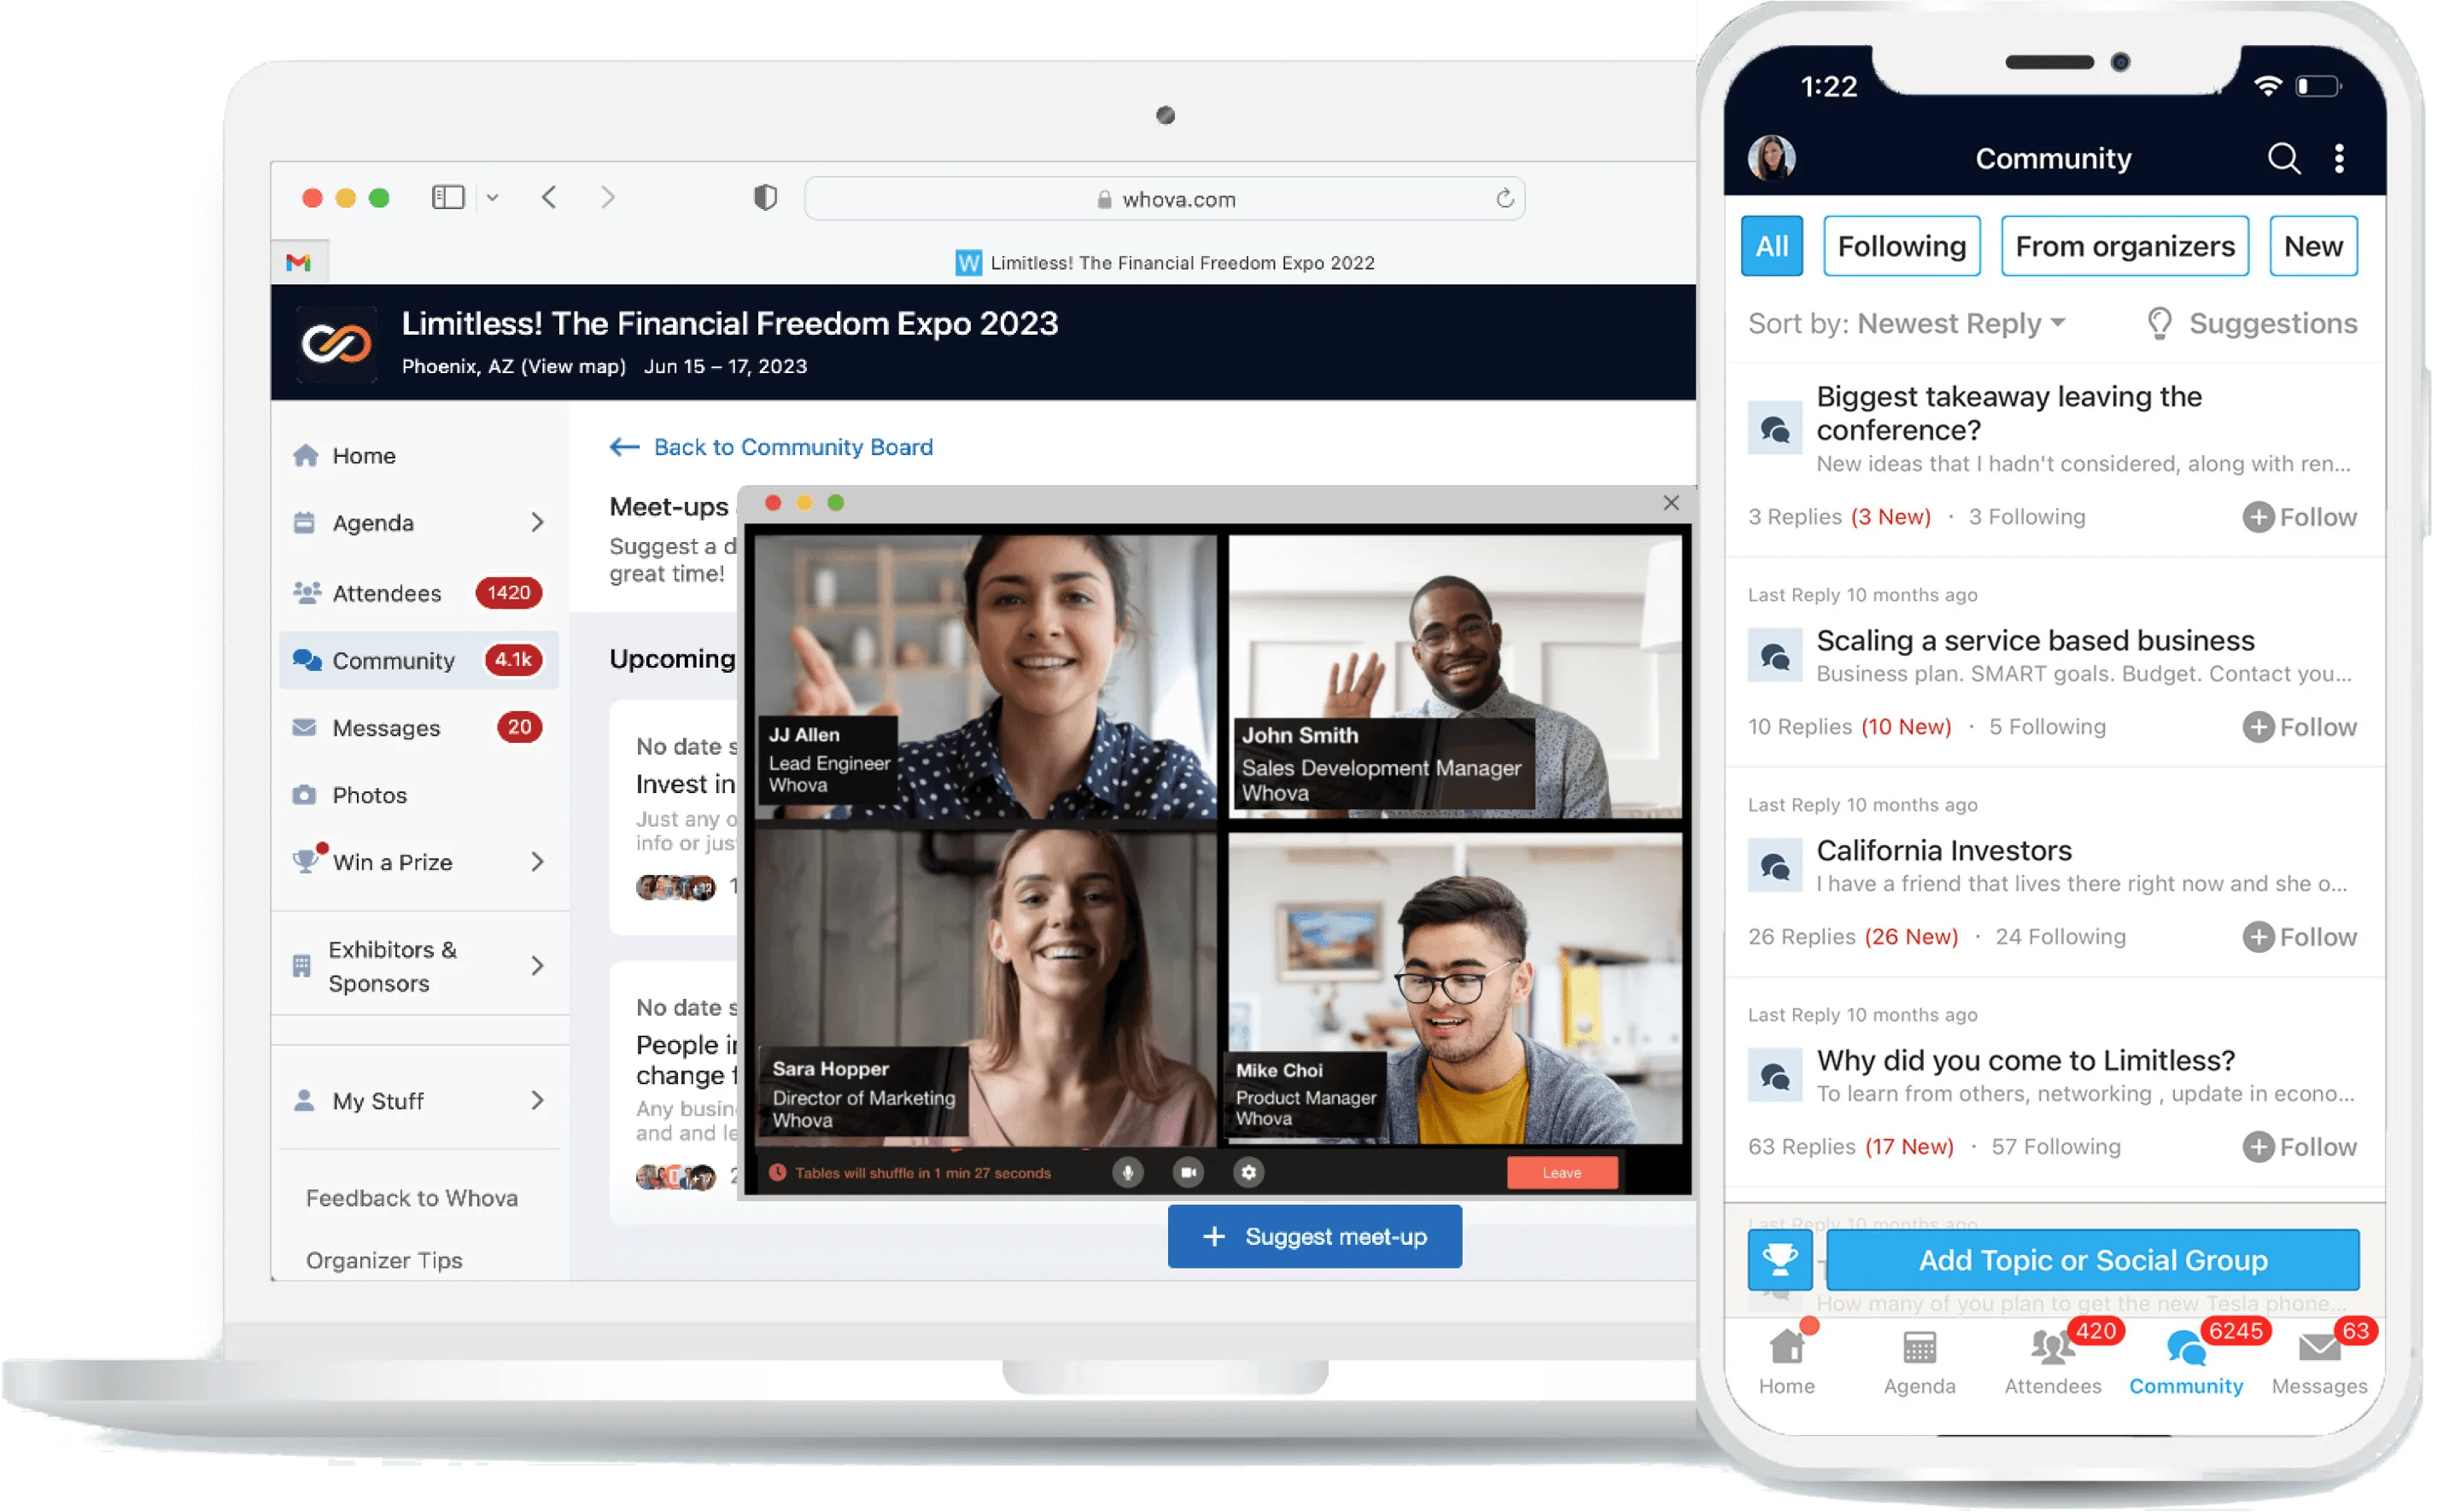Expand the Agenda sidebar section
This screenshot has width=2437, height=1512.
click(x=537, y=522)
